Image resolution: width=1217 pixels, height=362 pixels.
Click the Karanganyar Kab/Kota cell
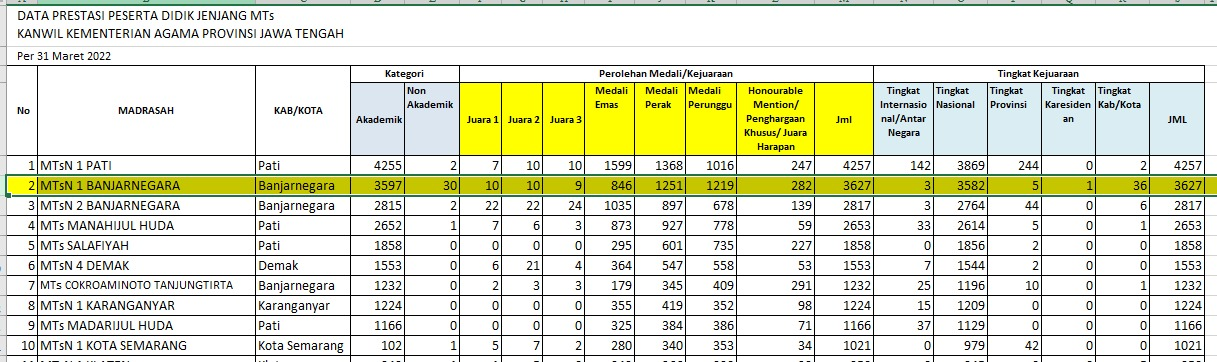303,305
